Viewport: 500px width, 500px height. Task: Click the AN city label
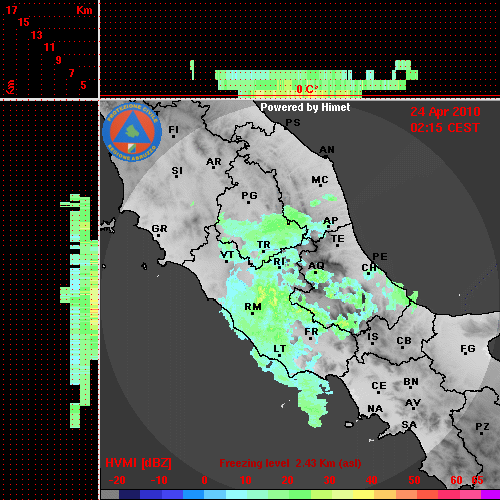[327, 150]
